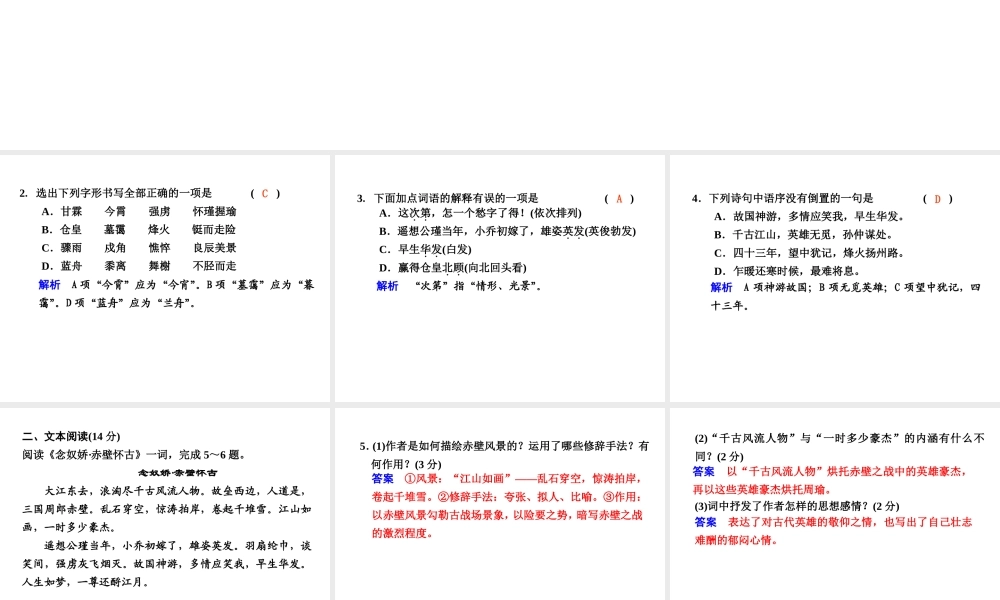Image resolution: width=1000 pixels, height=600 pixels.
Task: Select option A 故国神游，多情应笑我 in question 4
Action: pyautogui.click(x=809, y=217)
